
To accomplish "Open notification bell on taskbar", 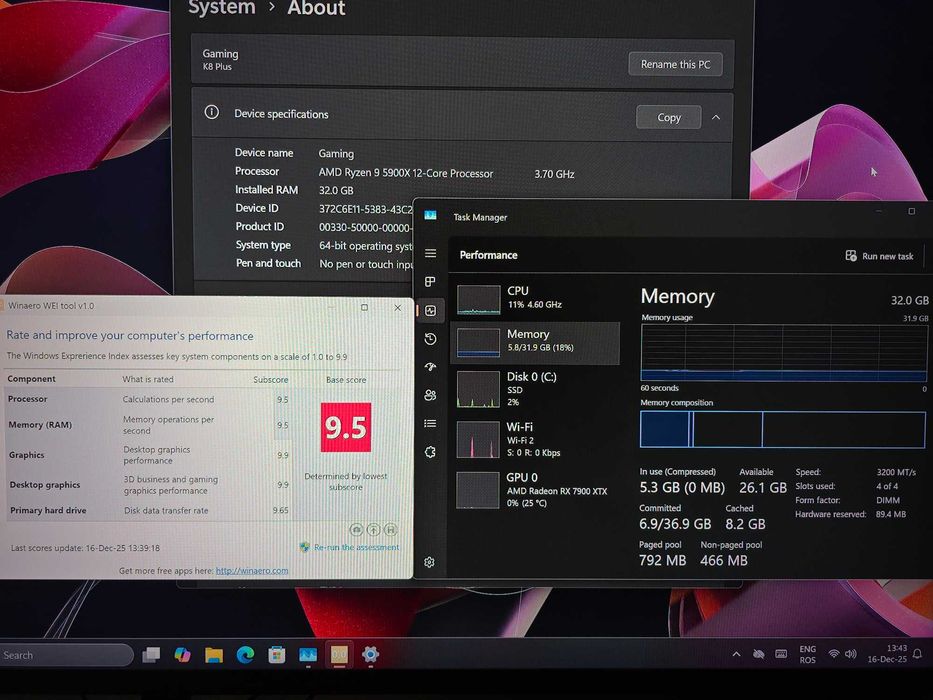I will (x=918, y=654).
